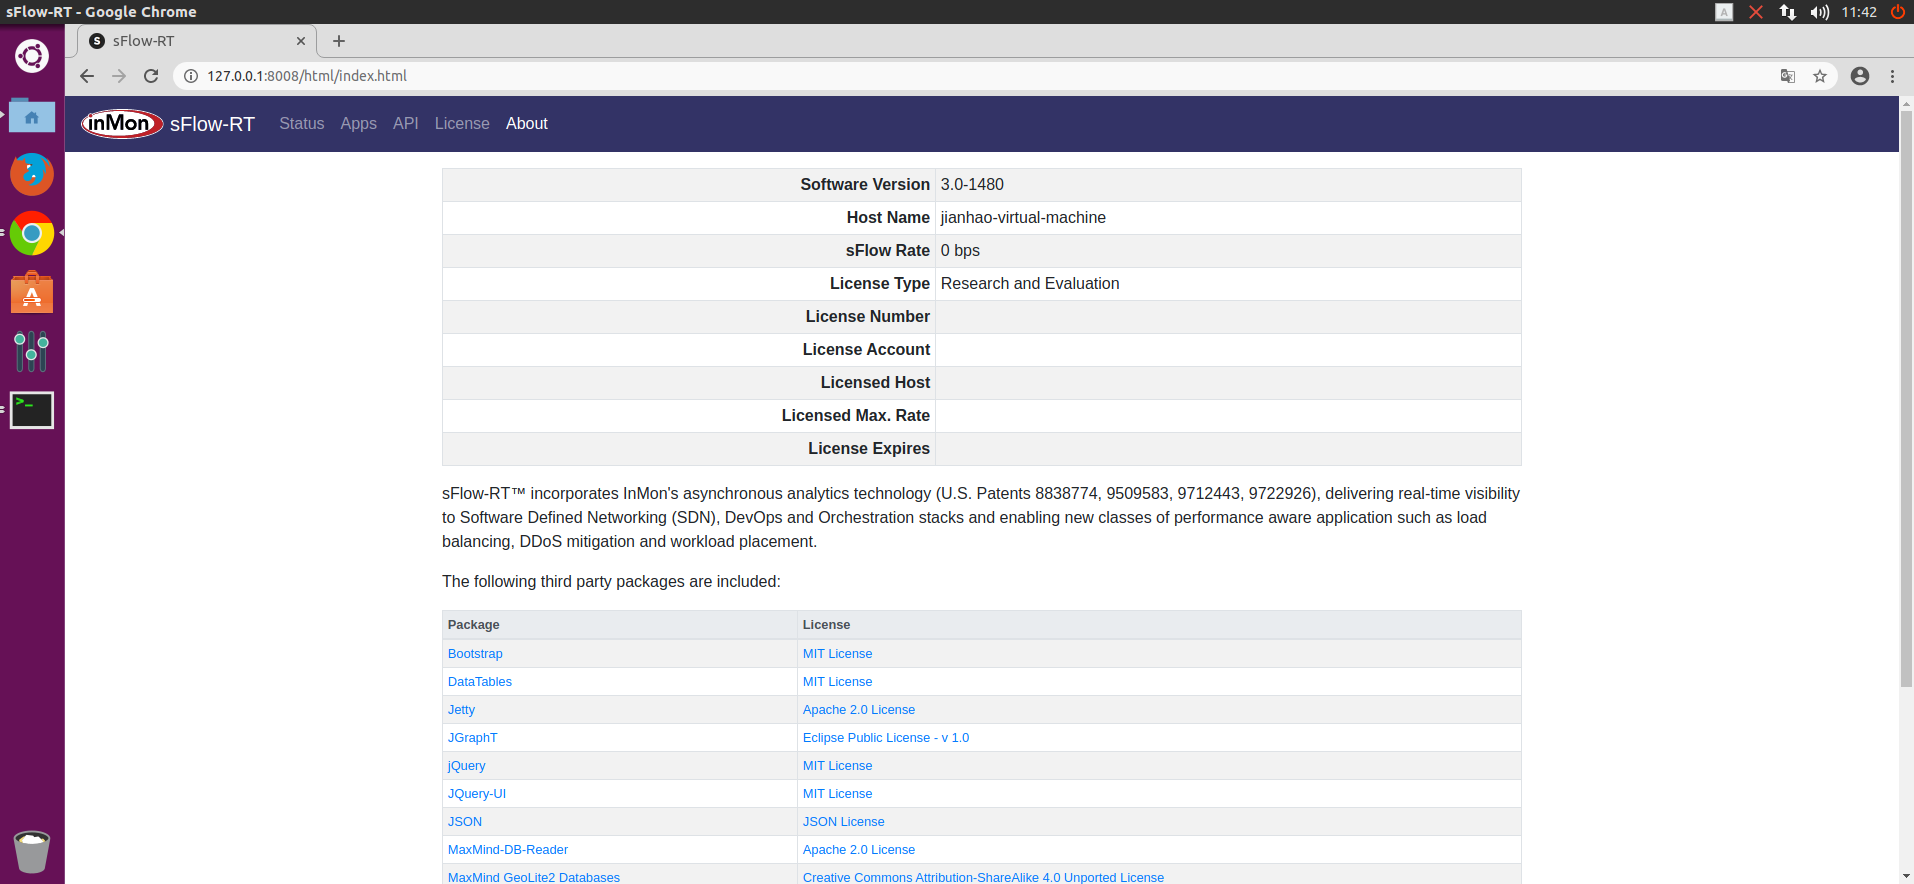The width and height of the screenshot is (1914, 884).
Task: Reload the page with refresh icon
Action: coord(151,76)
